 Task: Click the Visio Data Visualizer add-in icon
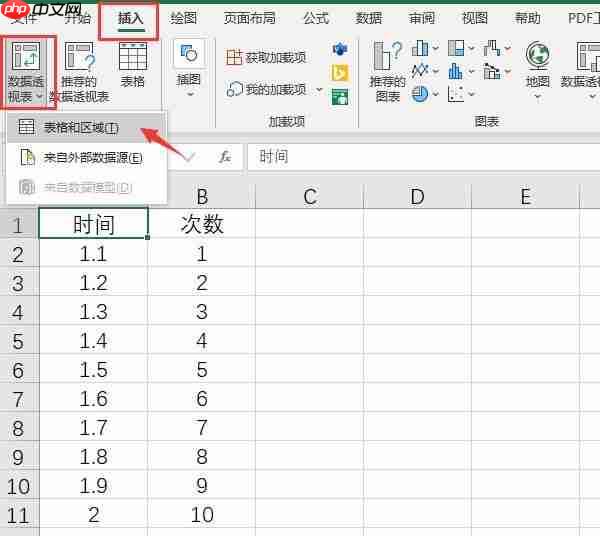tap(340, 49)
